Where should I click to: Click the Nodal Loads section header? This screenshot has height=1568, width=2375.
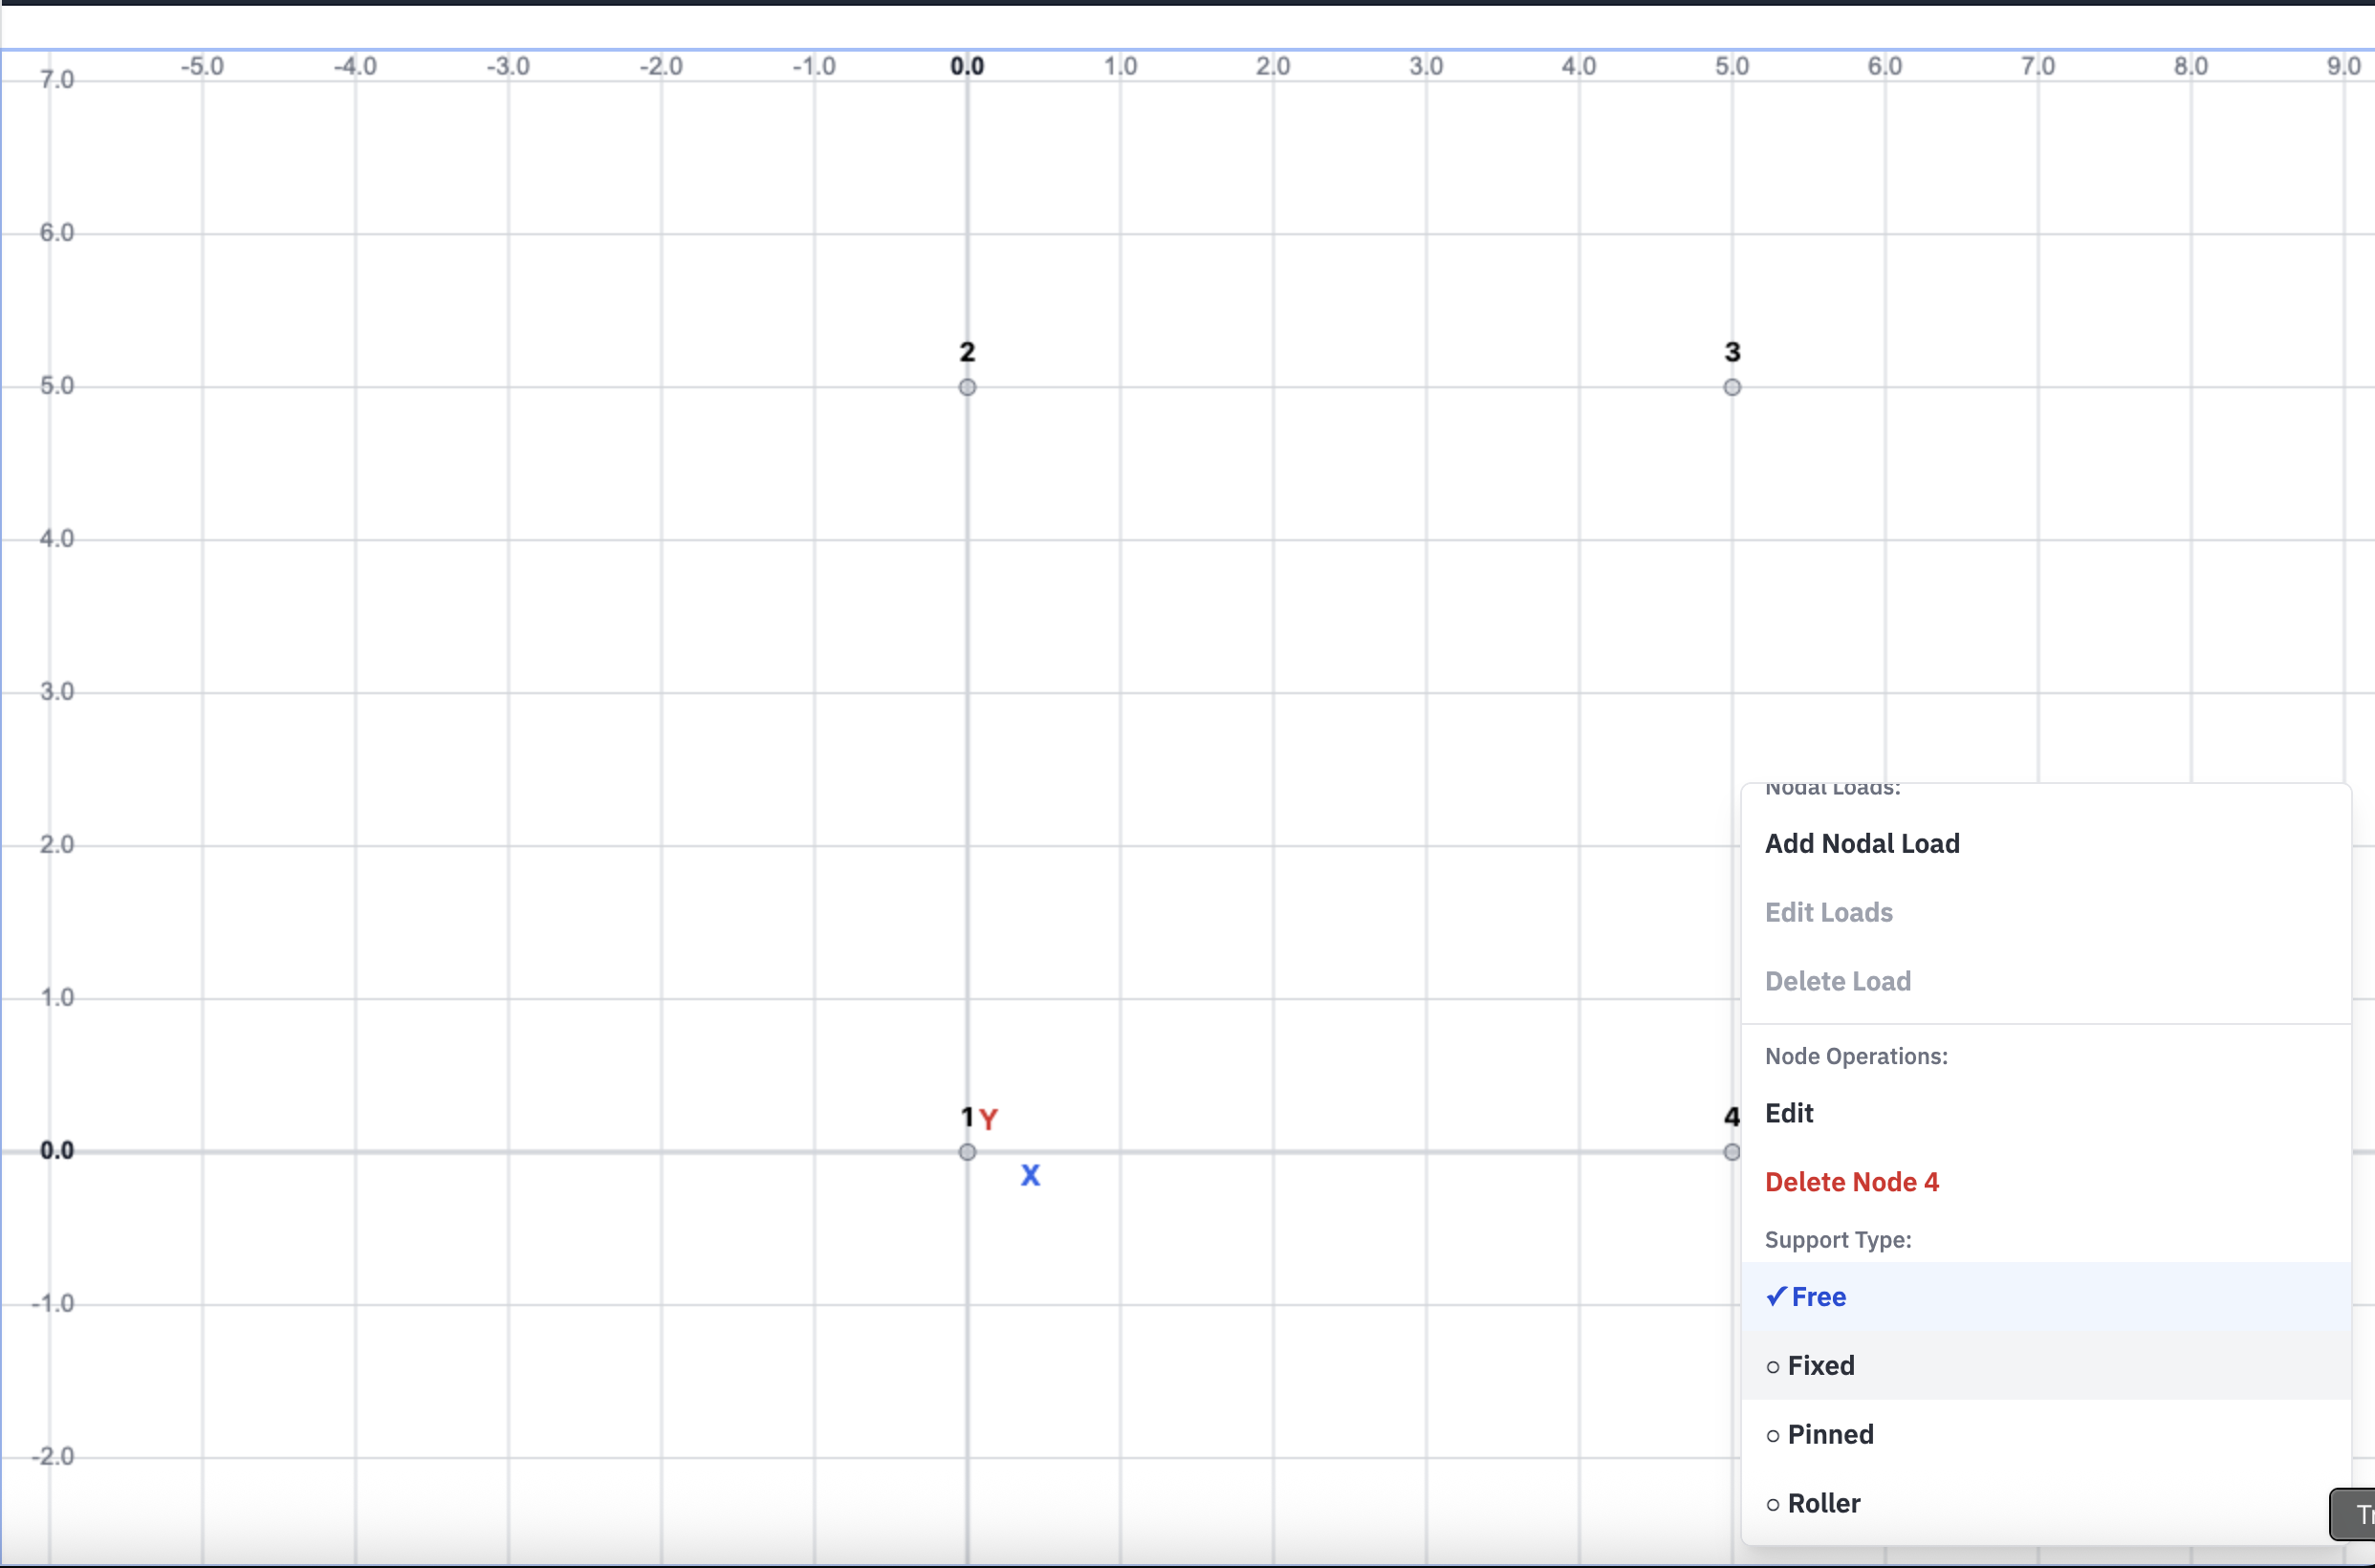pyautogui.click(x=1832, y=790)
